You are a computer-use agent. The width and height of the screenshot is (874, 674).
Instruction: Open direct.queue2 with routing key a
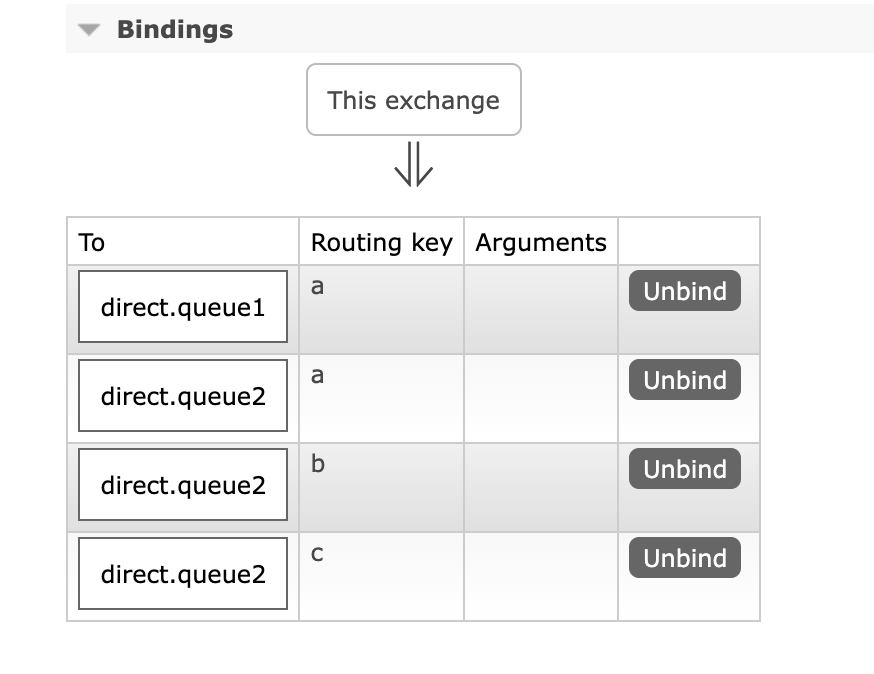tap(183, 396)
